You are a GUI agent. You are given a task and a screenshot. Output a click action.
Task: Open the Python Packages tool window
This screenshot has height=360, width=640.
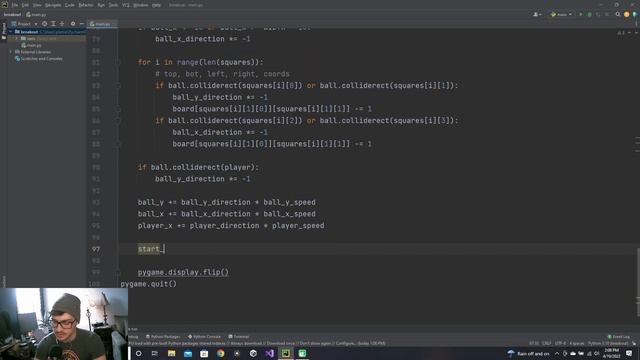tap(163, 337)
